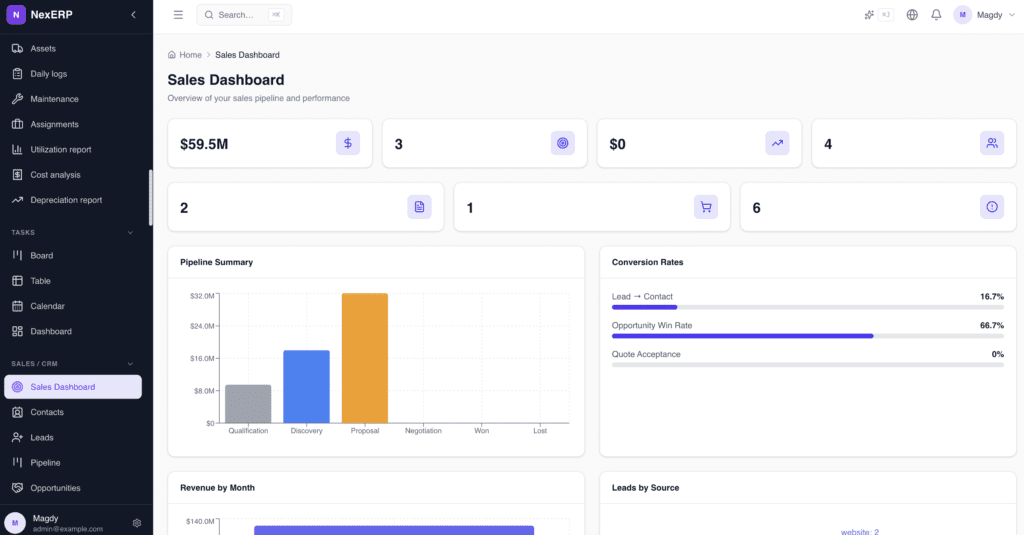Go to Utilization report in the sidebar
The width and height of the screenshot is (1024, 535).
click(61, 150)
